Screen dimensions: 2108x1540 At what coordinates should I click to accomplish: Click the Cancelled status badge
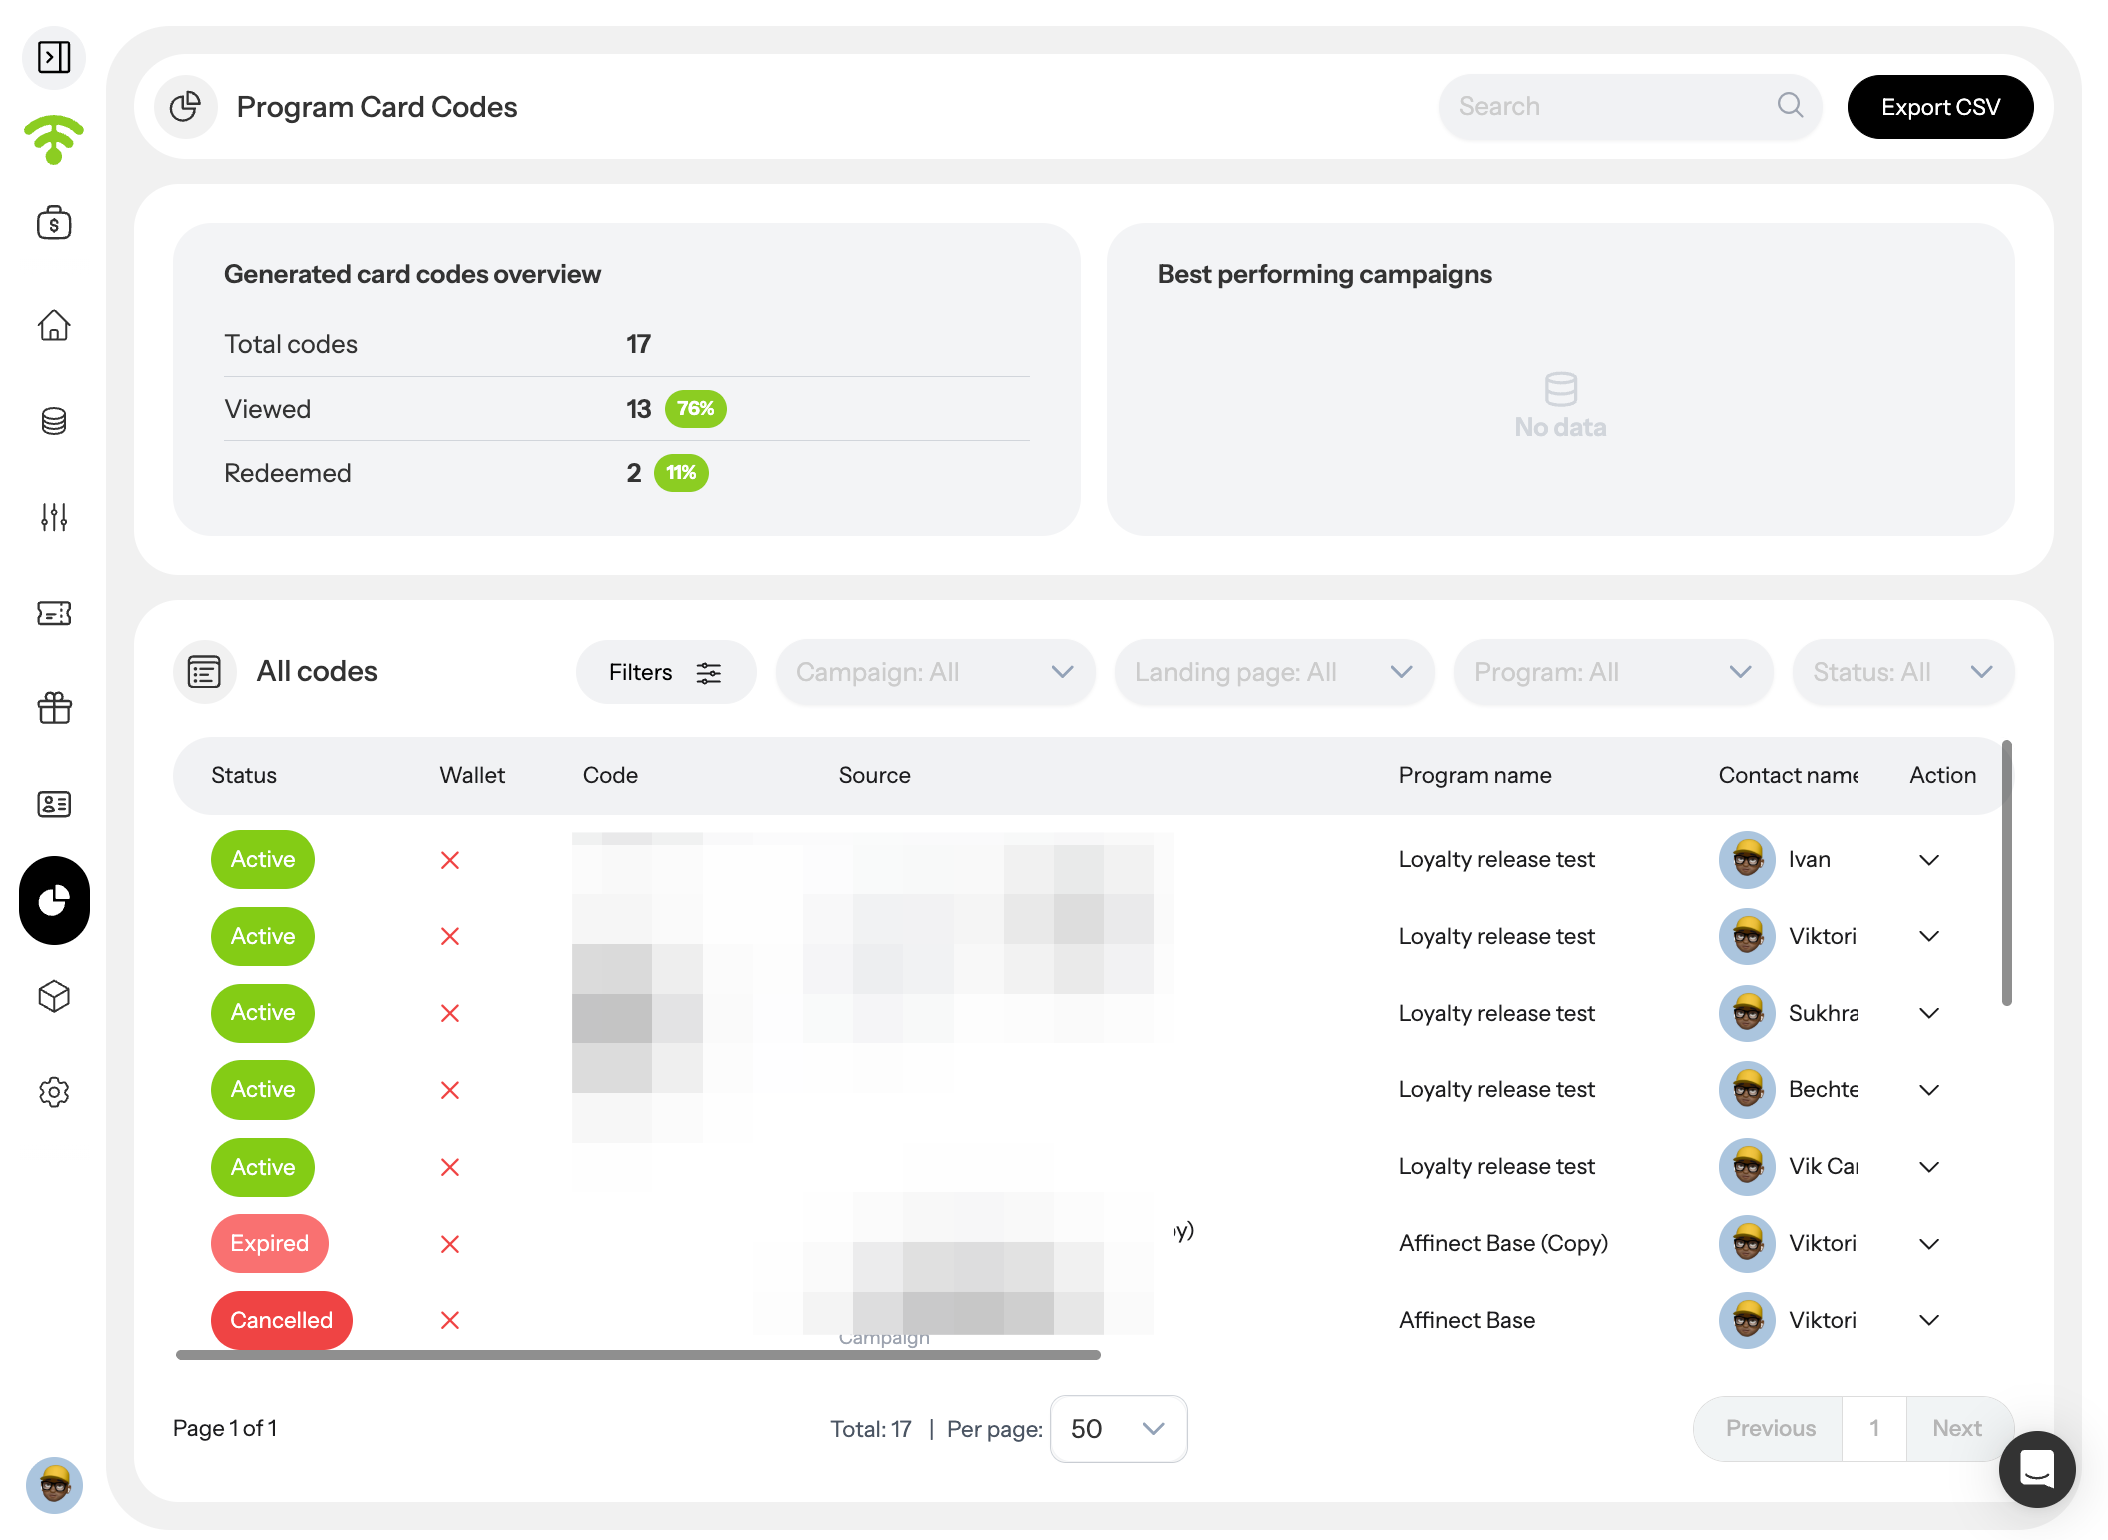pyautogui.click(x=281, y=1320)
